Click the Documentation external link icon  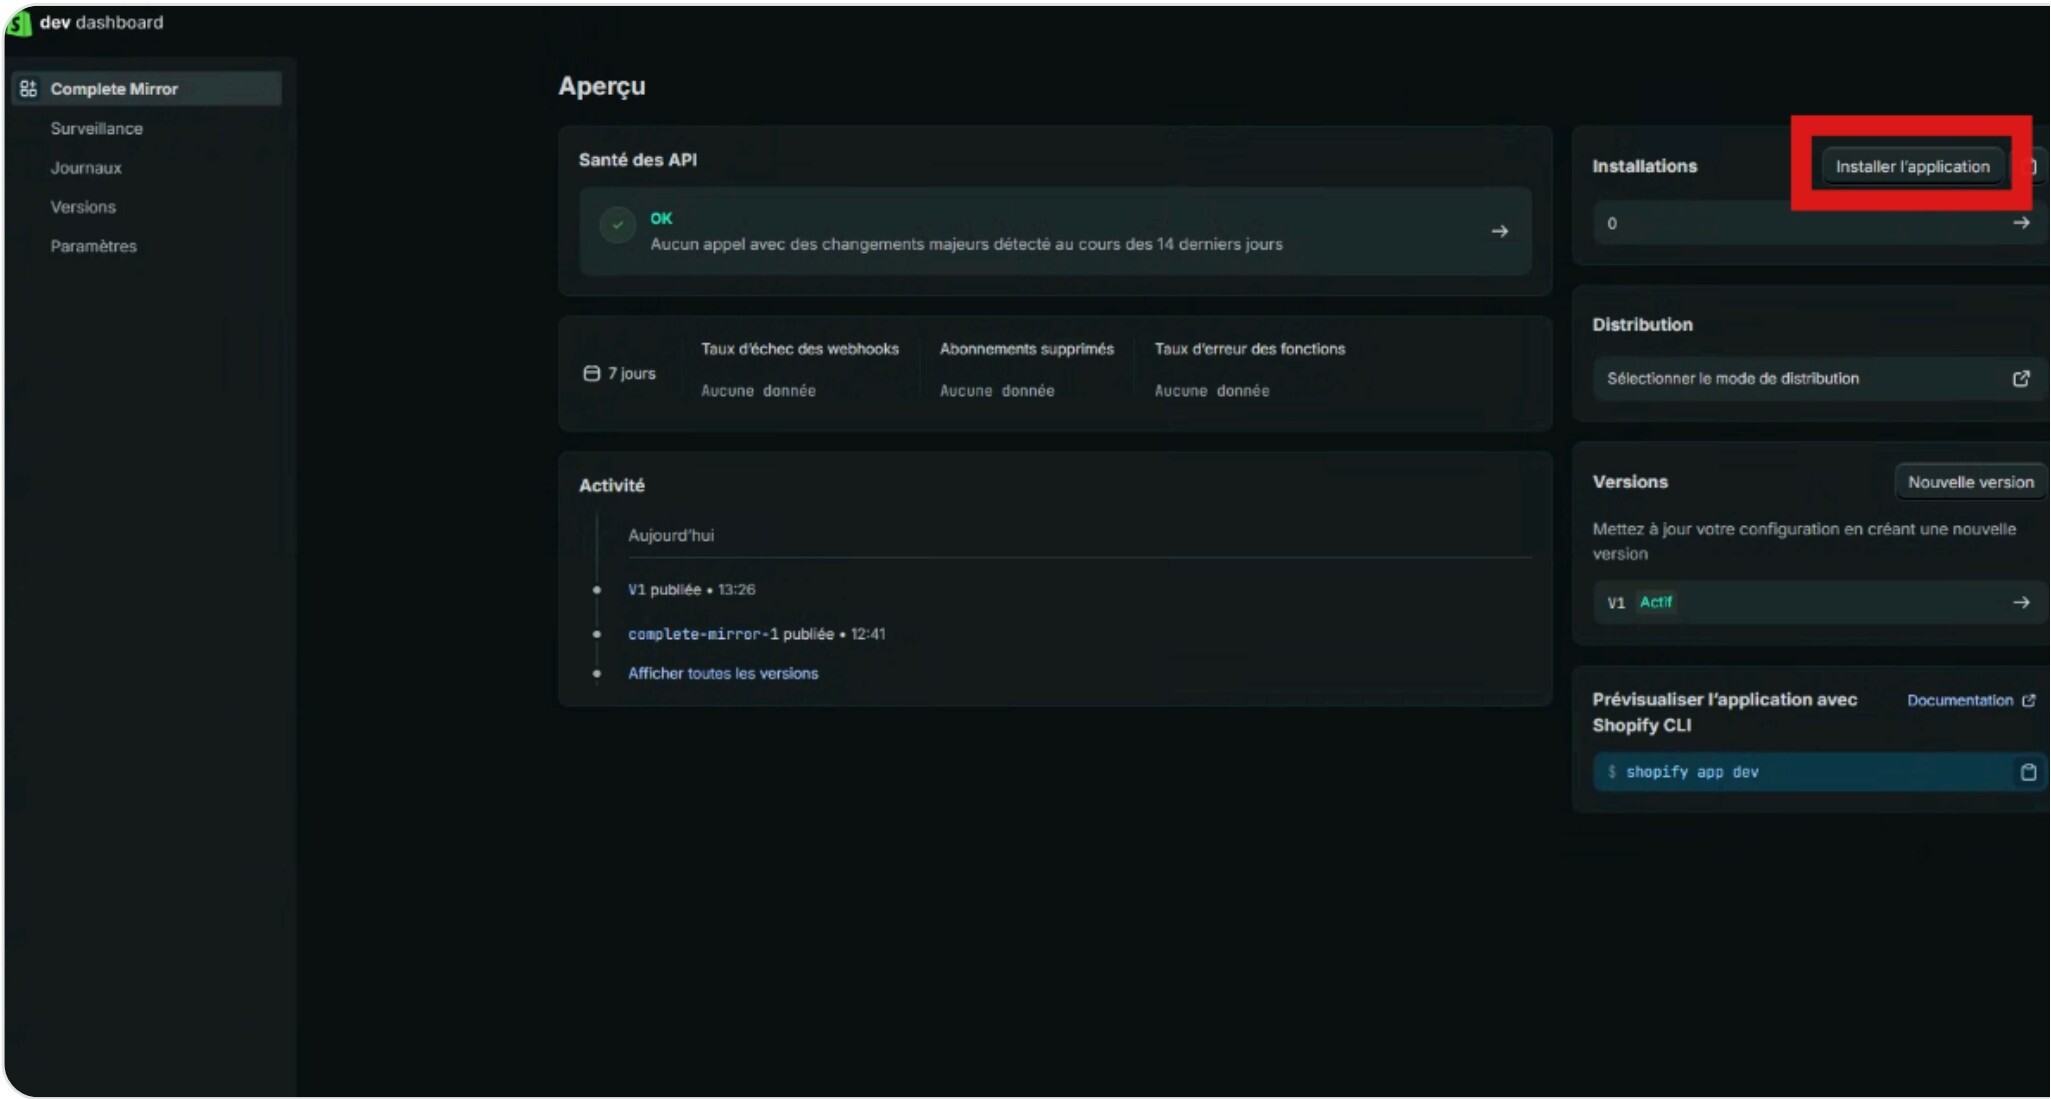tap(2028, 701)
